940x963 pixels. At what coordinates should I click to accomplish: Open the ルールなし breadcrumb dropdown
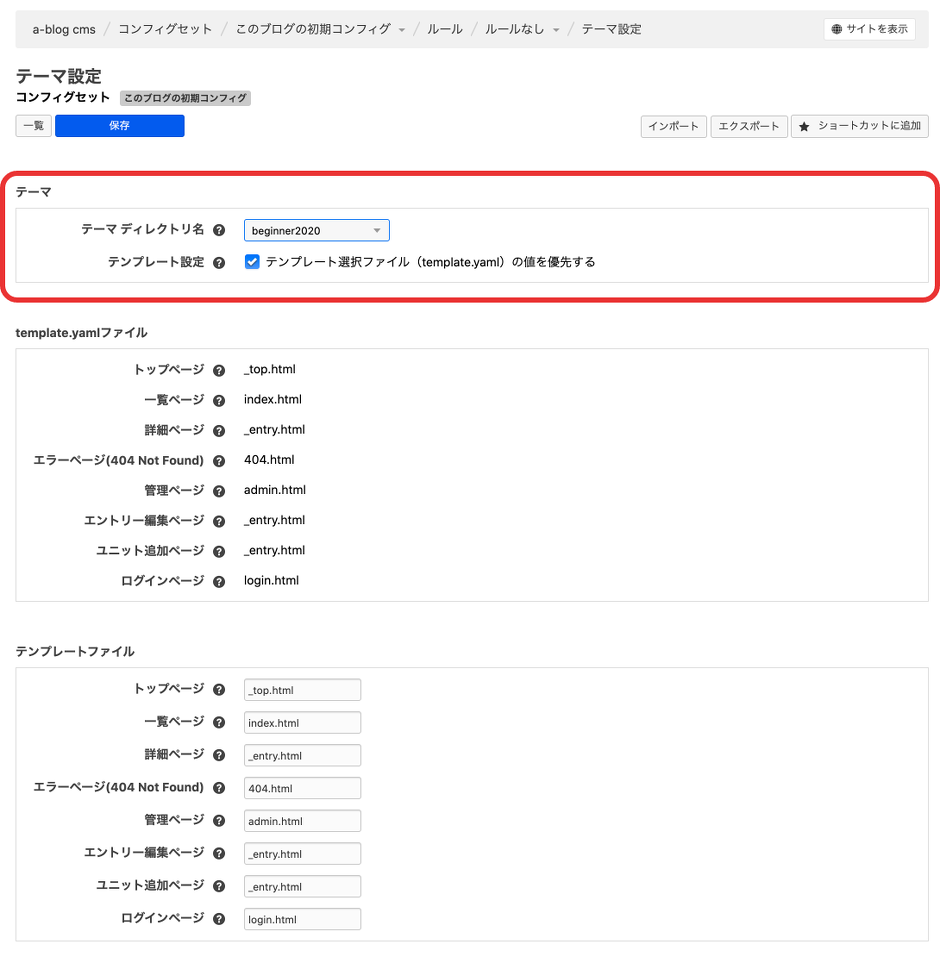(x=556, y=29)
